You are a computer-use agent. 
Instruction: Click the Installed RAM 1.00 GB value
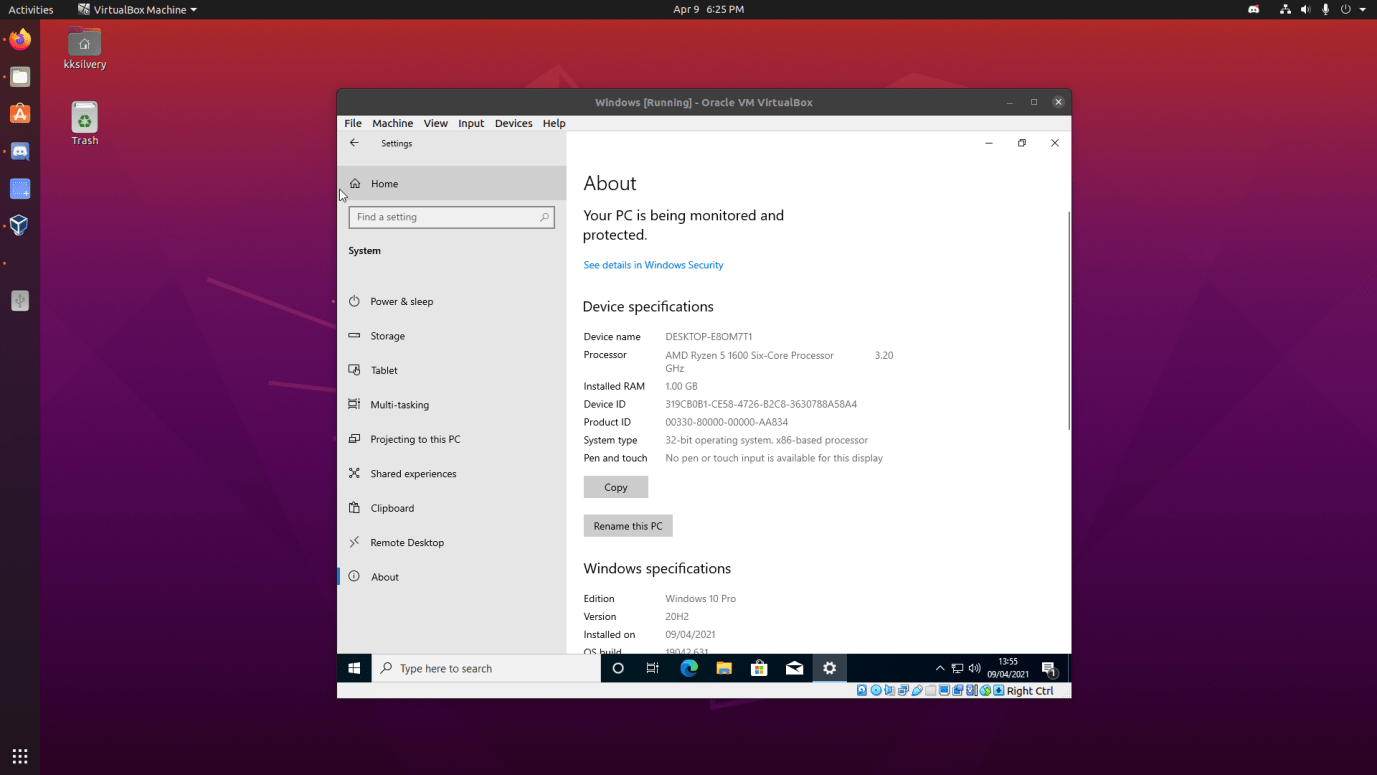(681, 386)
